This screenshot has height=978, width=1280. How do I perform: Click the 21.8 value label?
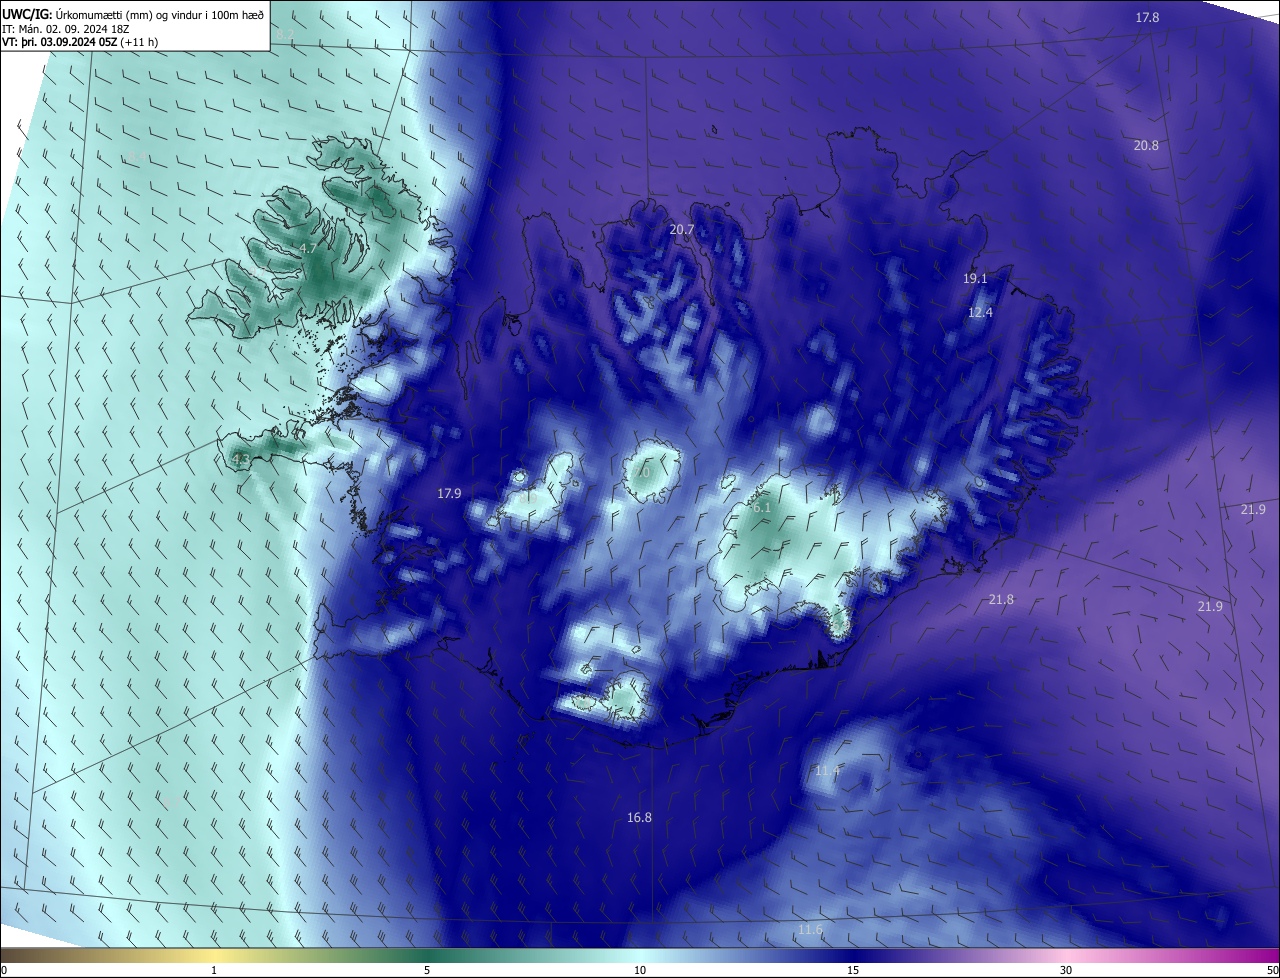pos(1001,599)
